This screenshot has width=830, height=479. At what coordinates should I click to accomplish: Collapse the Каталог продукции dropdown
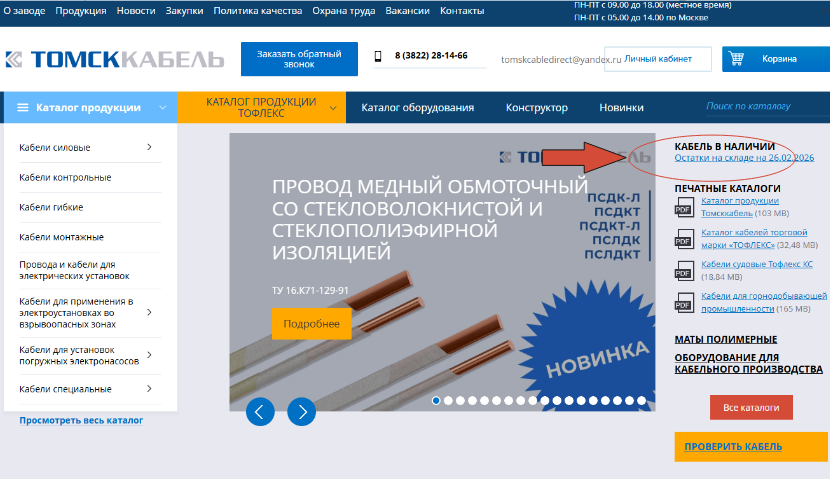point(163,108)
